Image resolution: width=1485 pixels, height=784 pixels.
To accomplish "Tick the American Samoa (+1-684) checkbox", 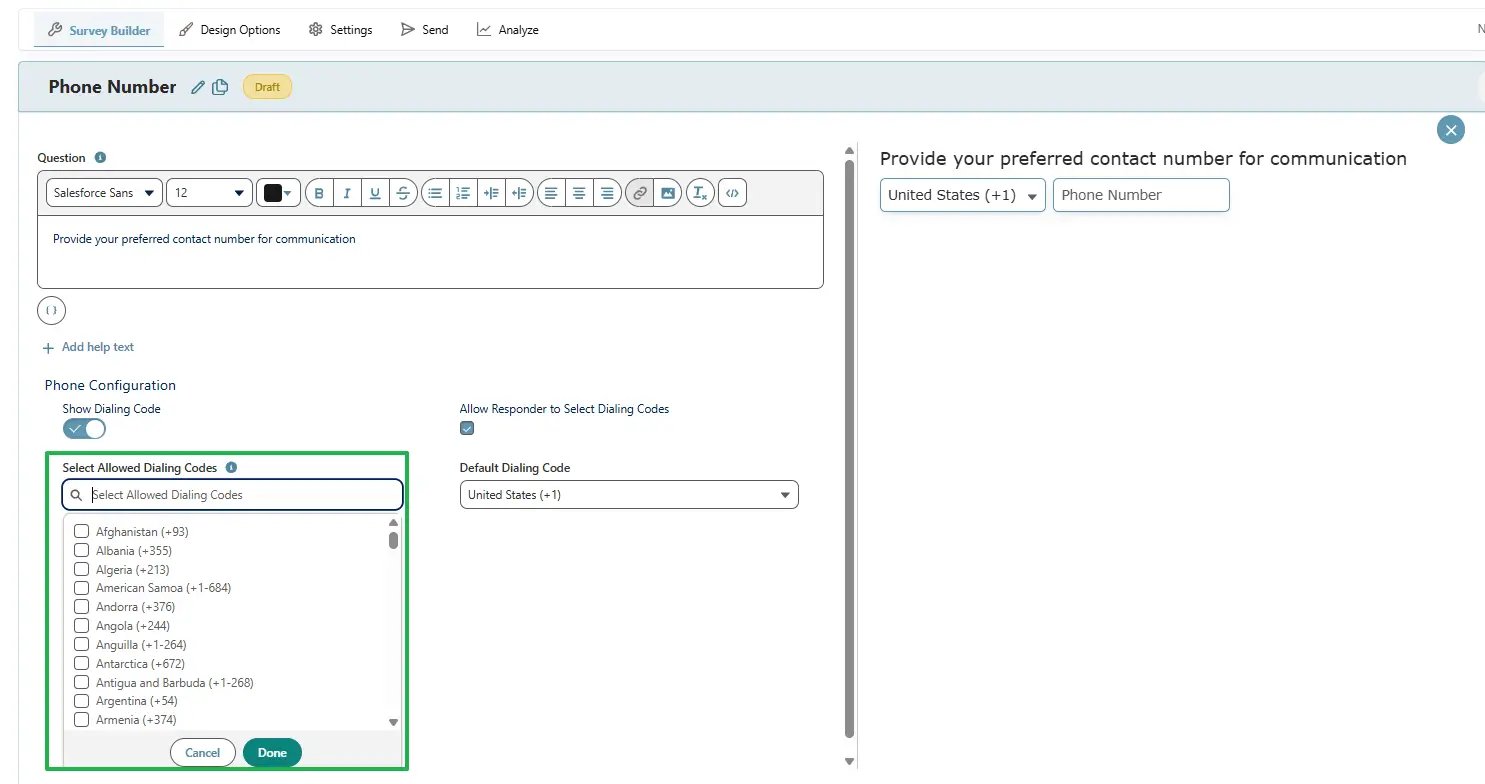I will (x=82, y=588).
